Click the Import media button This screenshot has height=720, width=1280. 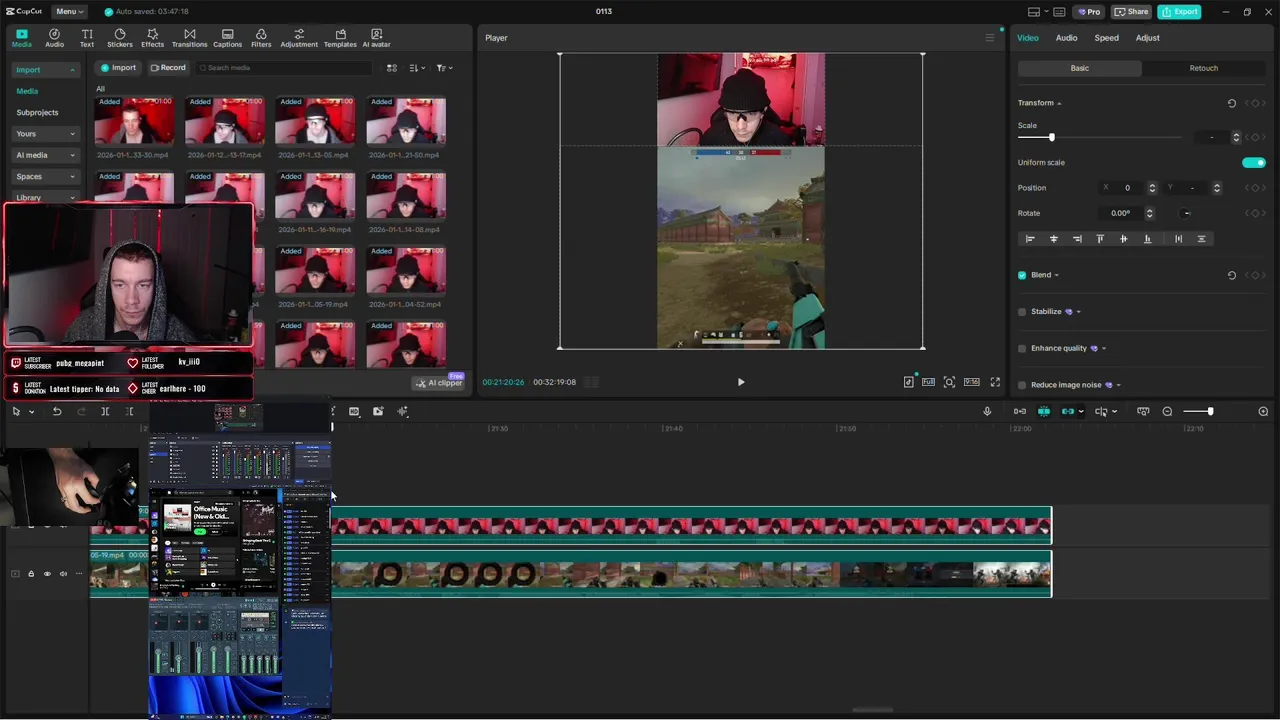pos(118,68)
